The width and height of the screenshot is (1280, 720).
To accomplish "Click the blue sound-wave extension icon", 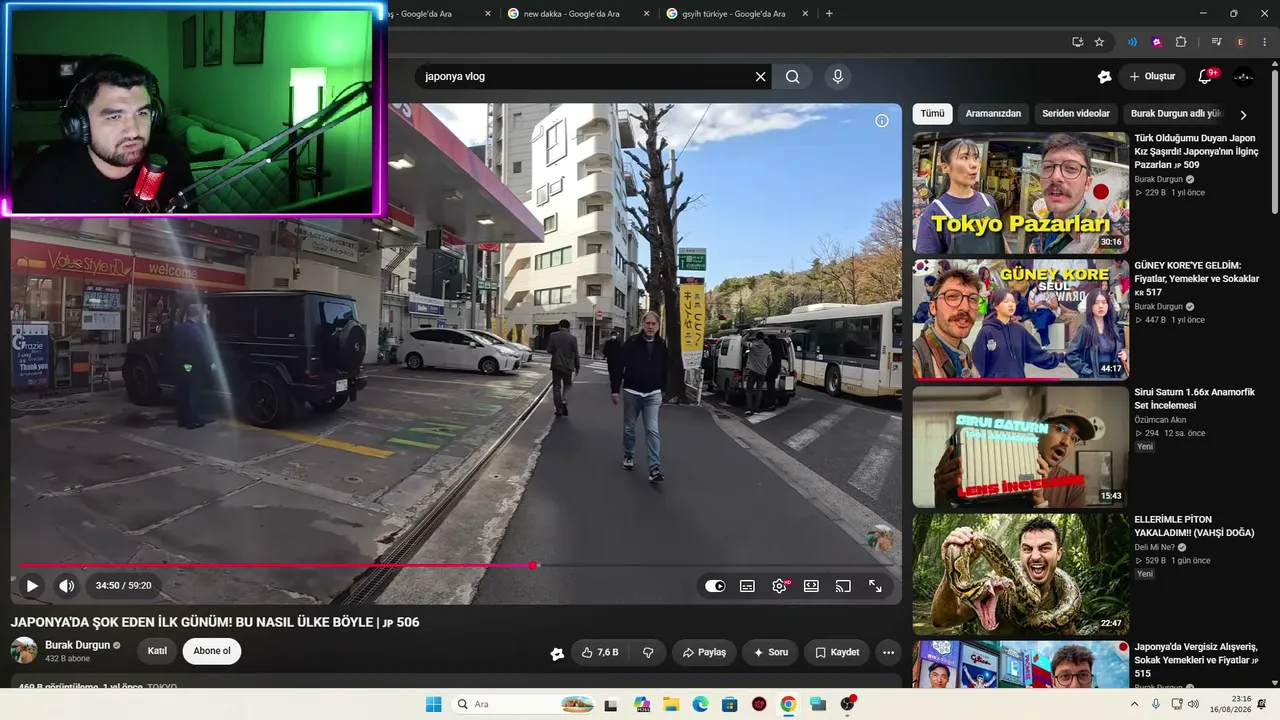I will [x=1132, y=42].
